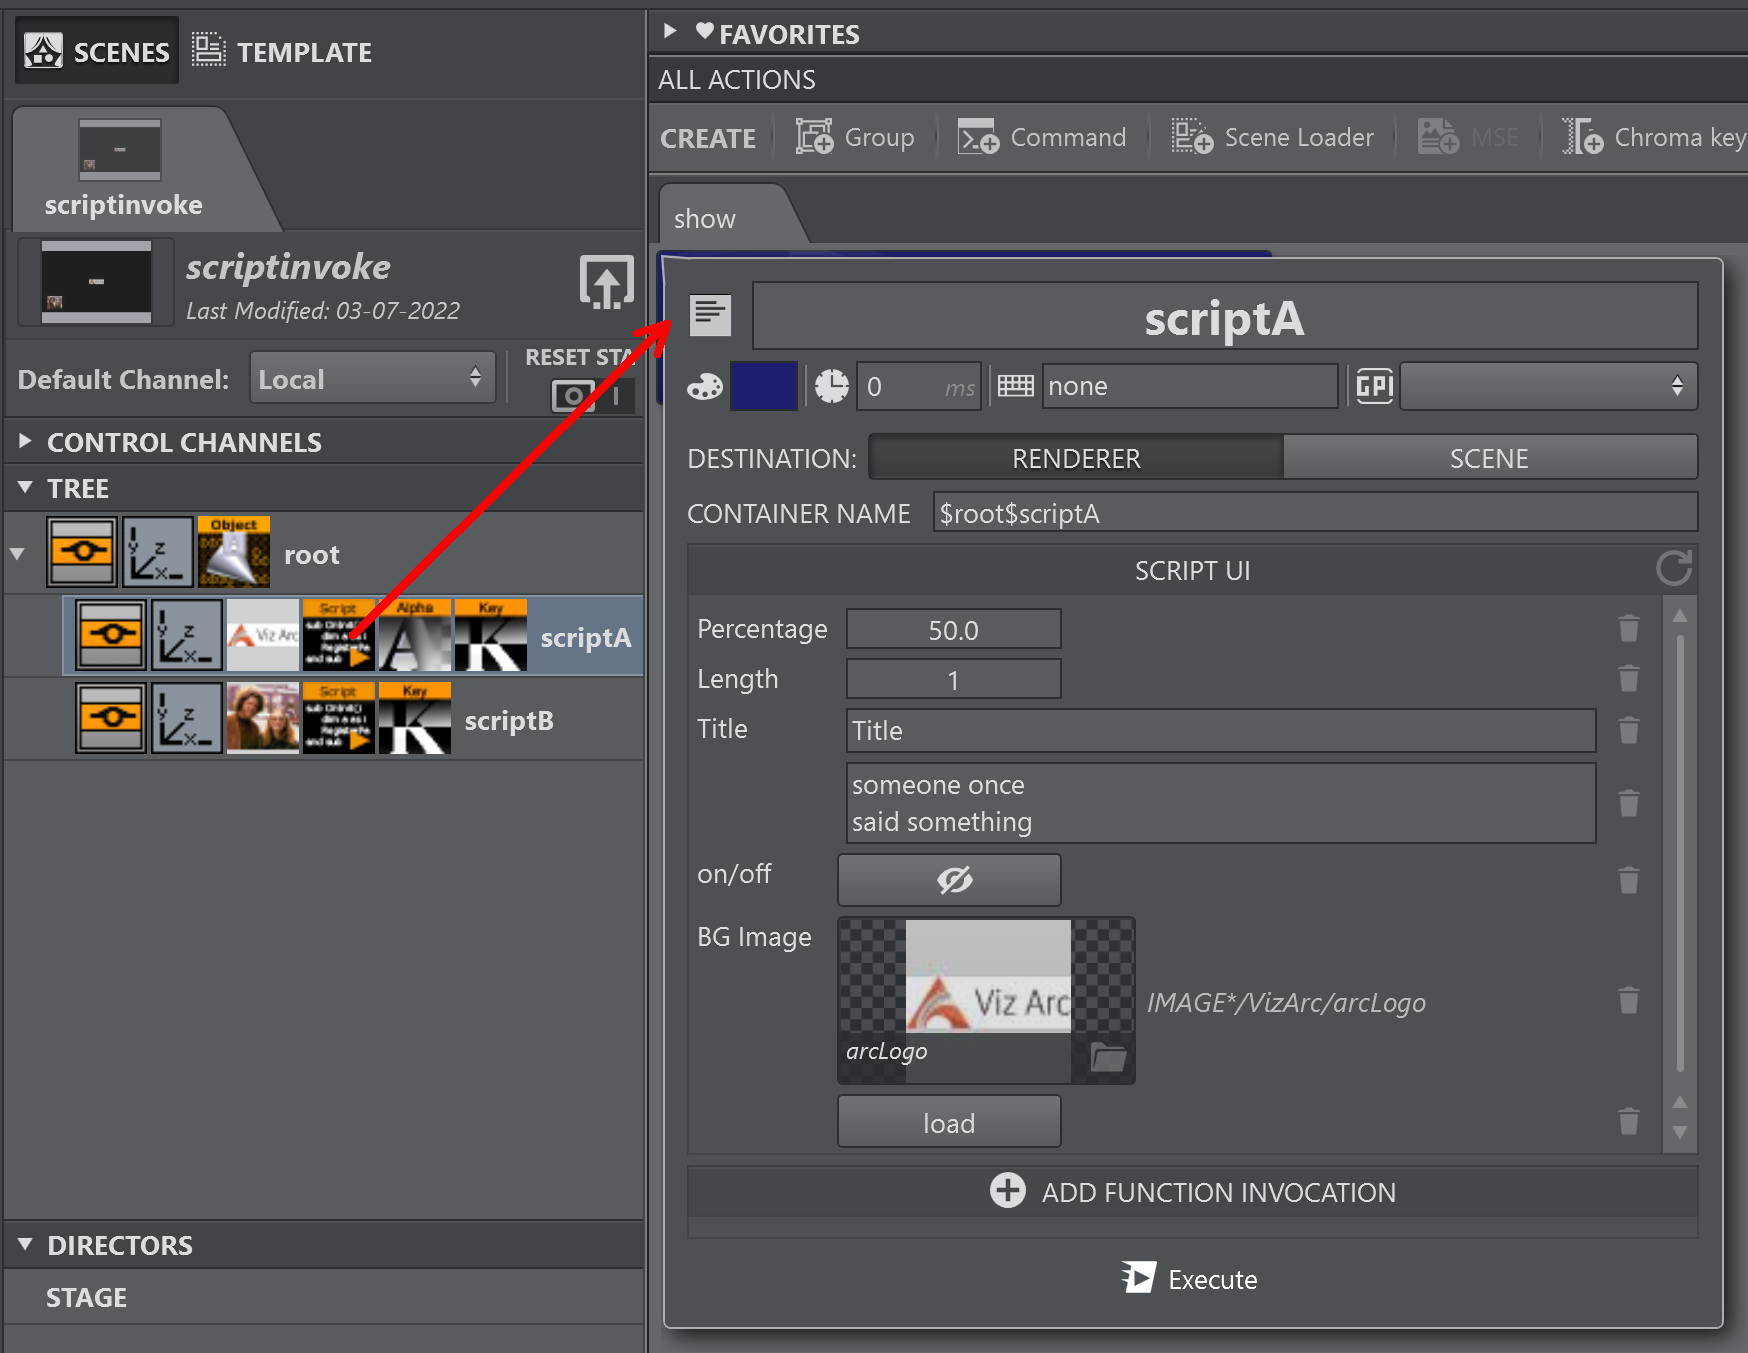Image resolution: width=1748 pixels, height=1353 pixels.
Task: Open folder browser on BG Image thumbnail
Action: pos(1107,1057)
